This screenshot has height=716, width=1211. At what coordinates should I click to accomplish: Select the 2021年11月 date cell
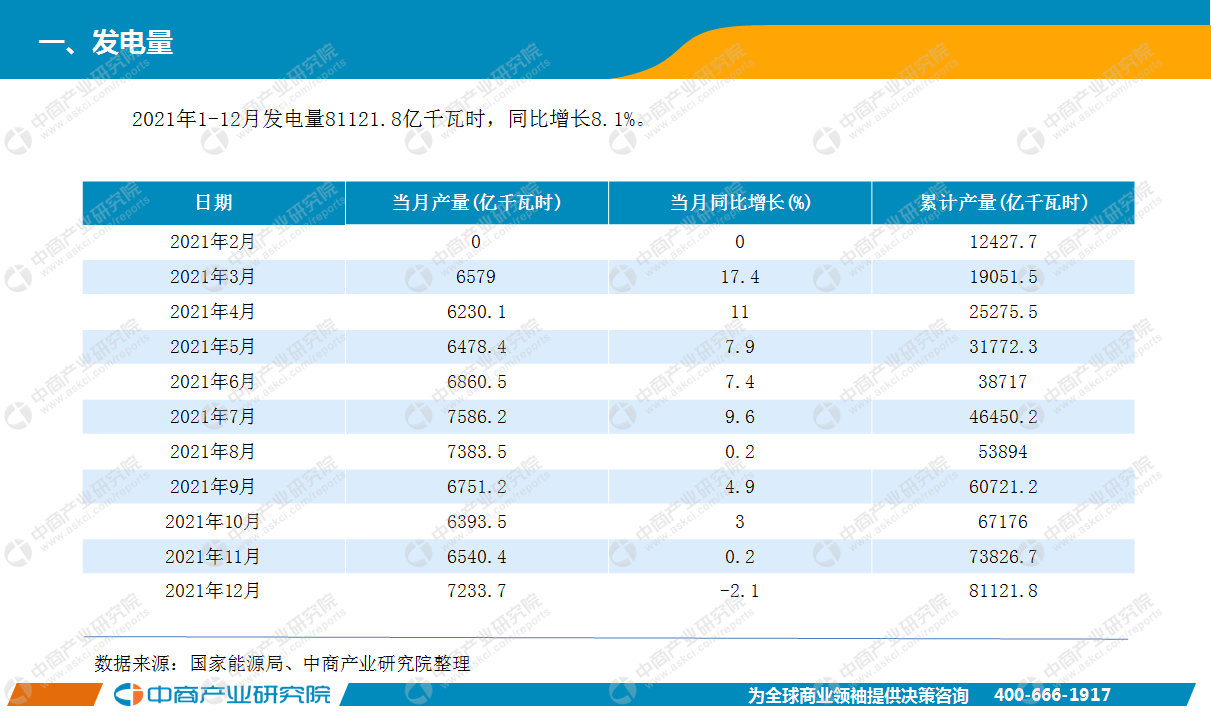(x=213, y=557)
